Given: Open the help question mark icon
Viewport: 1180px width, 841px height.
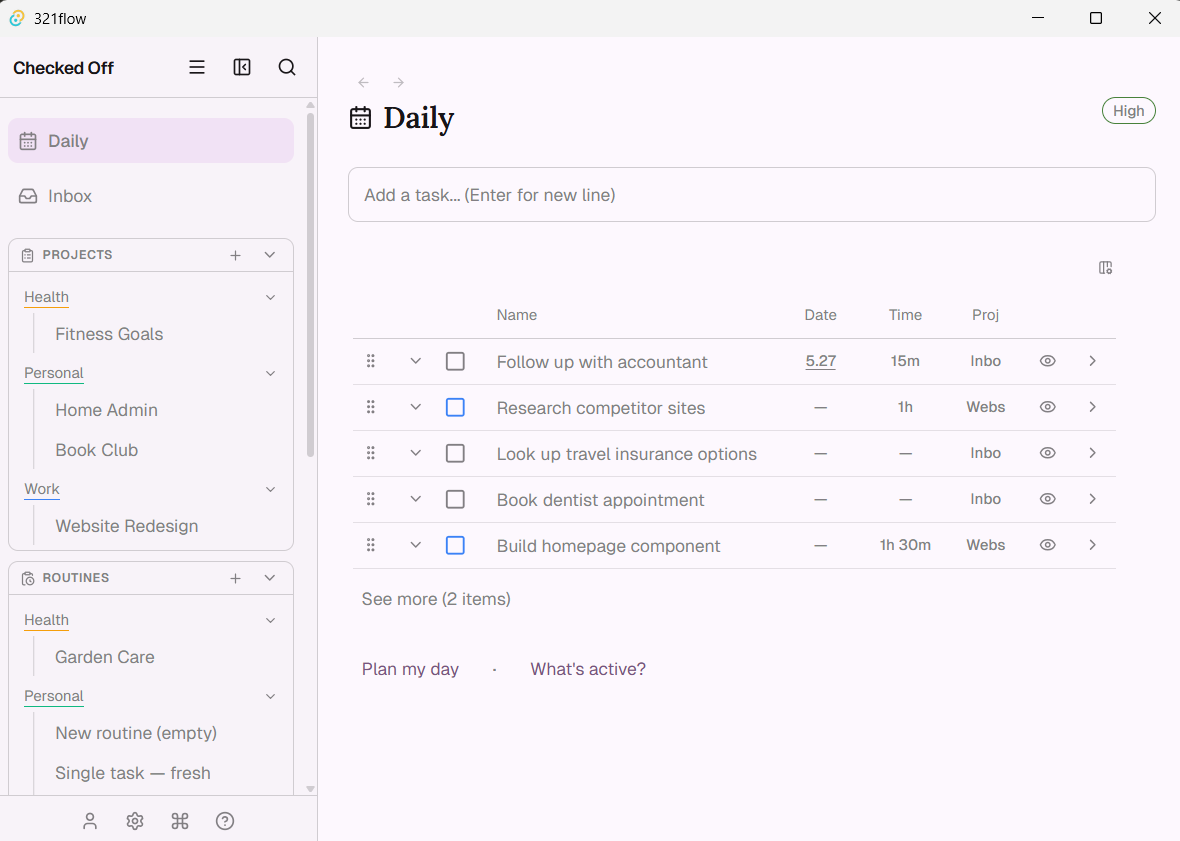Looking at the screenshot, I should point(225,821).
